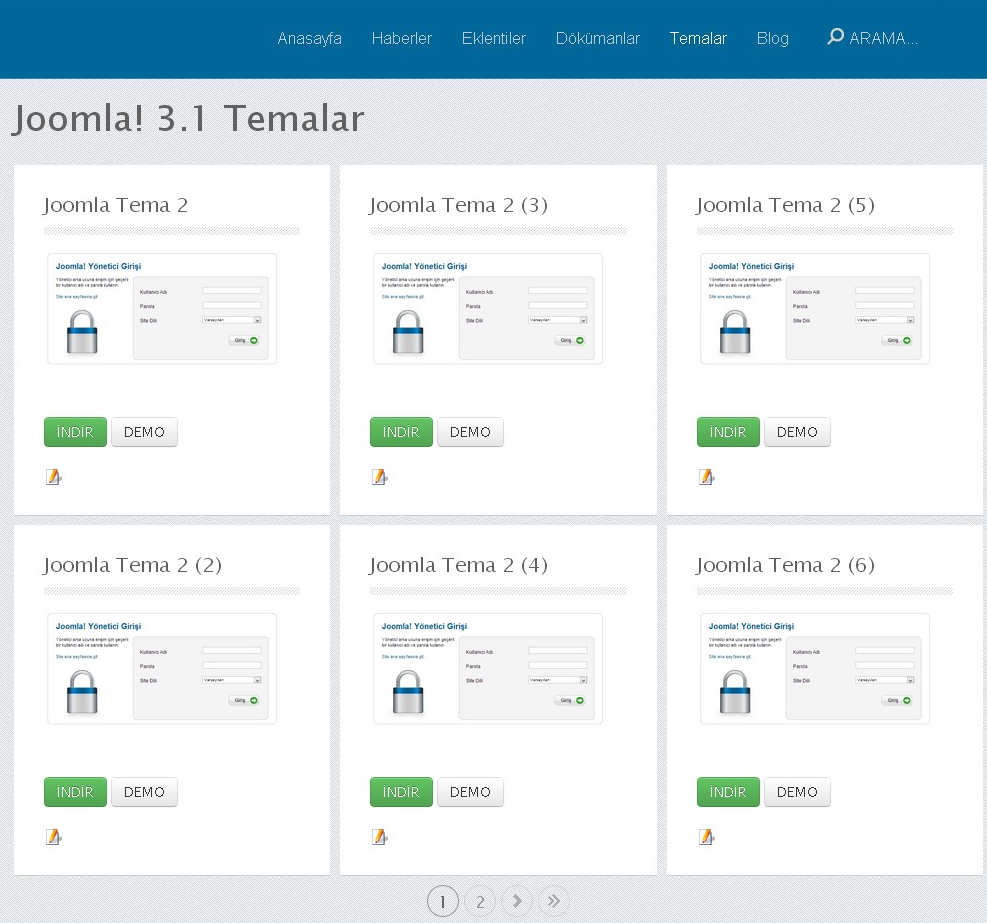Click DEMO for Joomla Tema 2 (6)
Screen dimensions: 987x923
[x=797, y=792]
